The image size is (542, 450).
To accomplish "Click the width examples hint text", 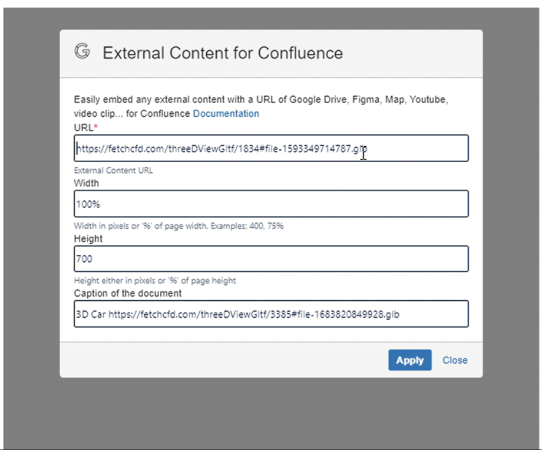I will [x=179, y=226].
